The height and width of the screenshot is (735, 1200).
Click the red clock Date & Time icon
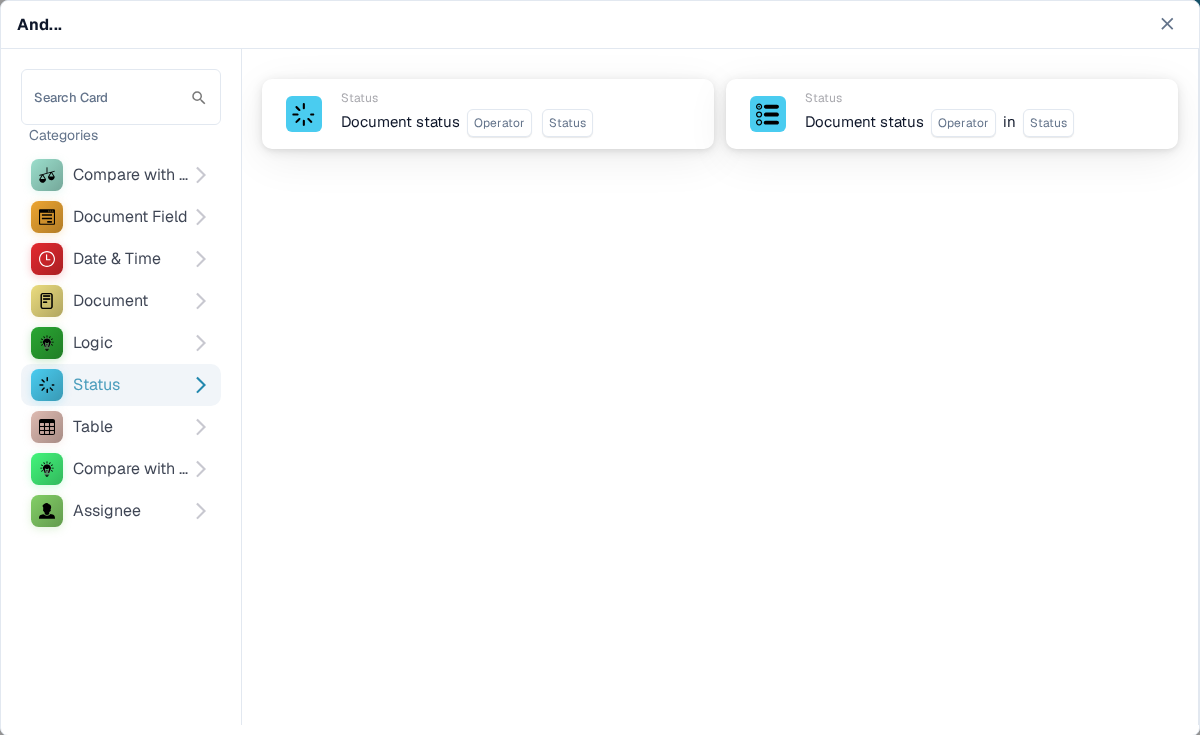pyautogui.click(x=47, y=259)
